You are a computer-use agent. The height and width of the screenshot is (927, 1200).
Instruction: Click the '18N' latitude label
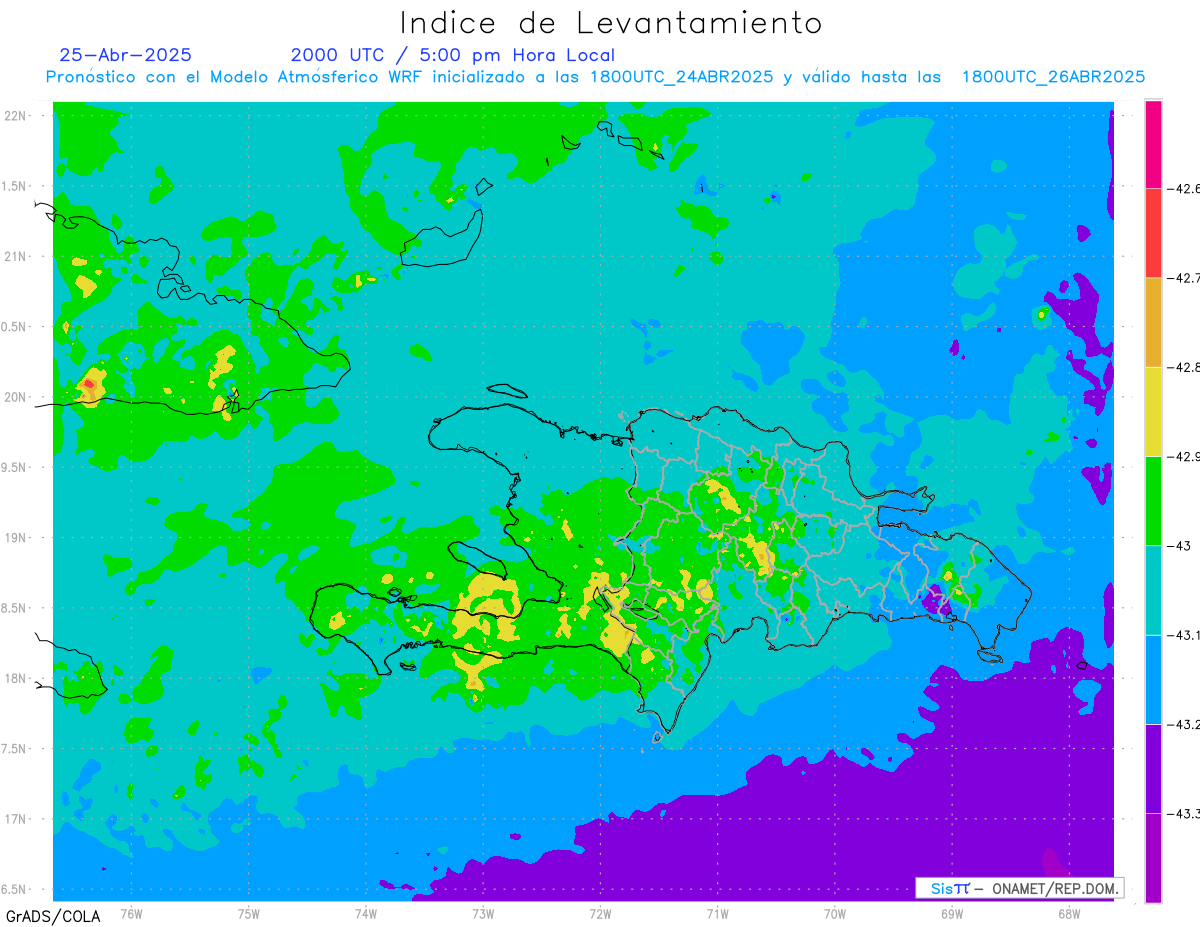tap(17, 678)
